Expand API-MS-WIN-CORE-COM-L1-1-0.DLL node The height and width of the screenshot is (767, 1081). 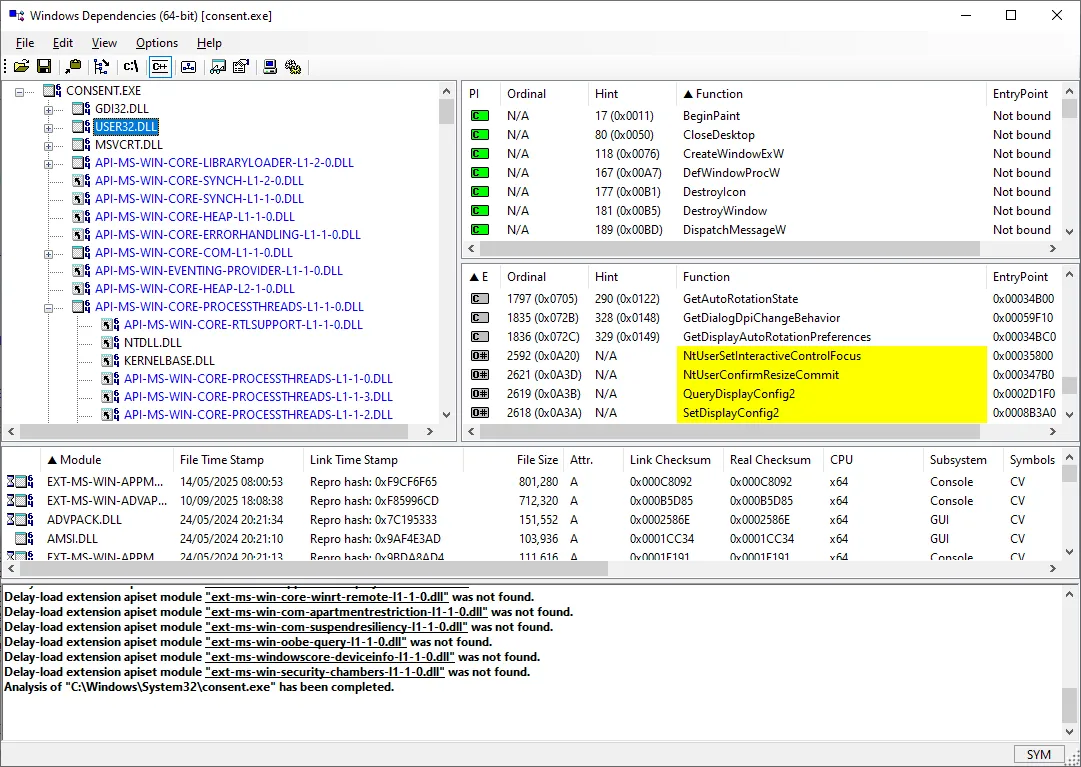coord(48,254)
